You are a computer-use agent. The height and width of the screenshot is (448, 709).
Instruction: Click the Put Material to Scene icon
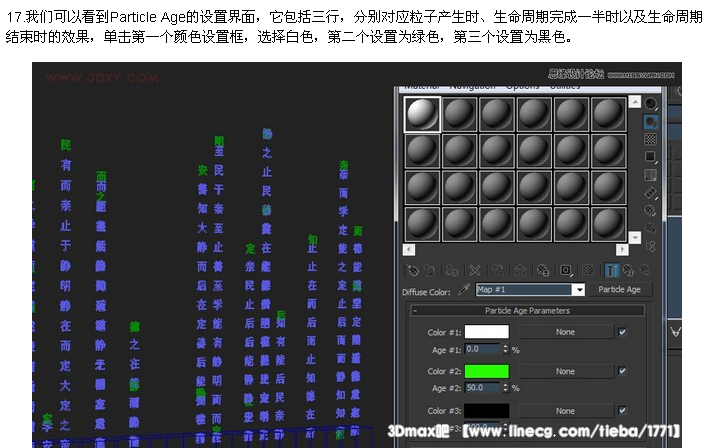click(430, 270)
